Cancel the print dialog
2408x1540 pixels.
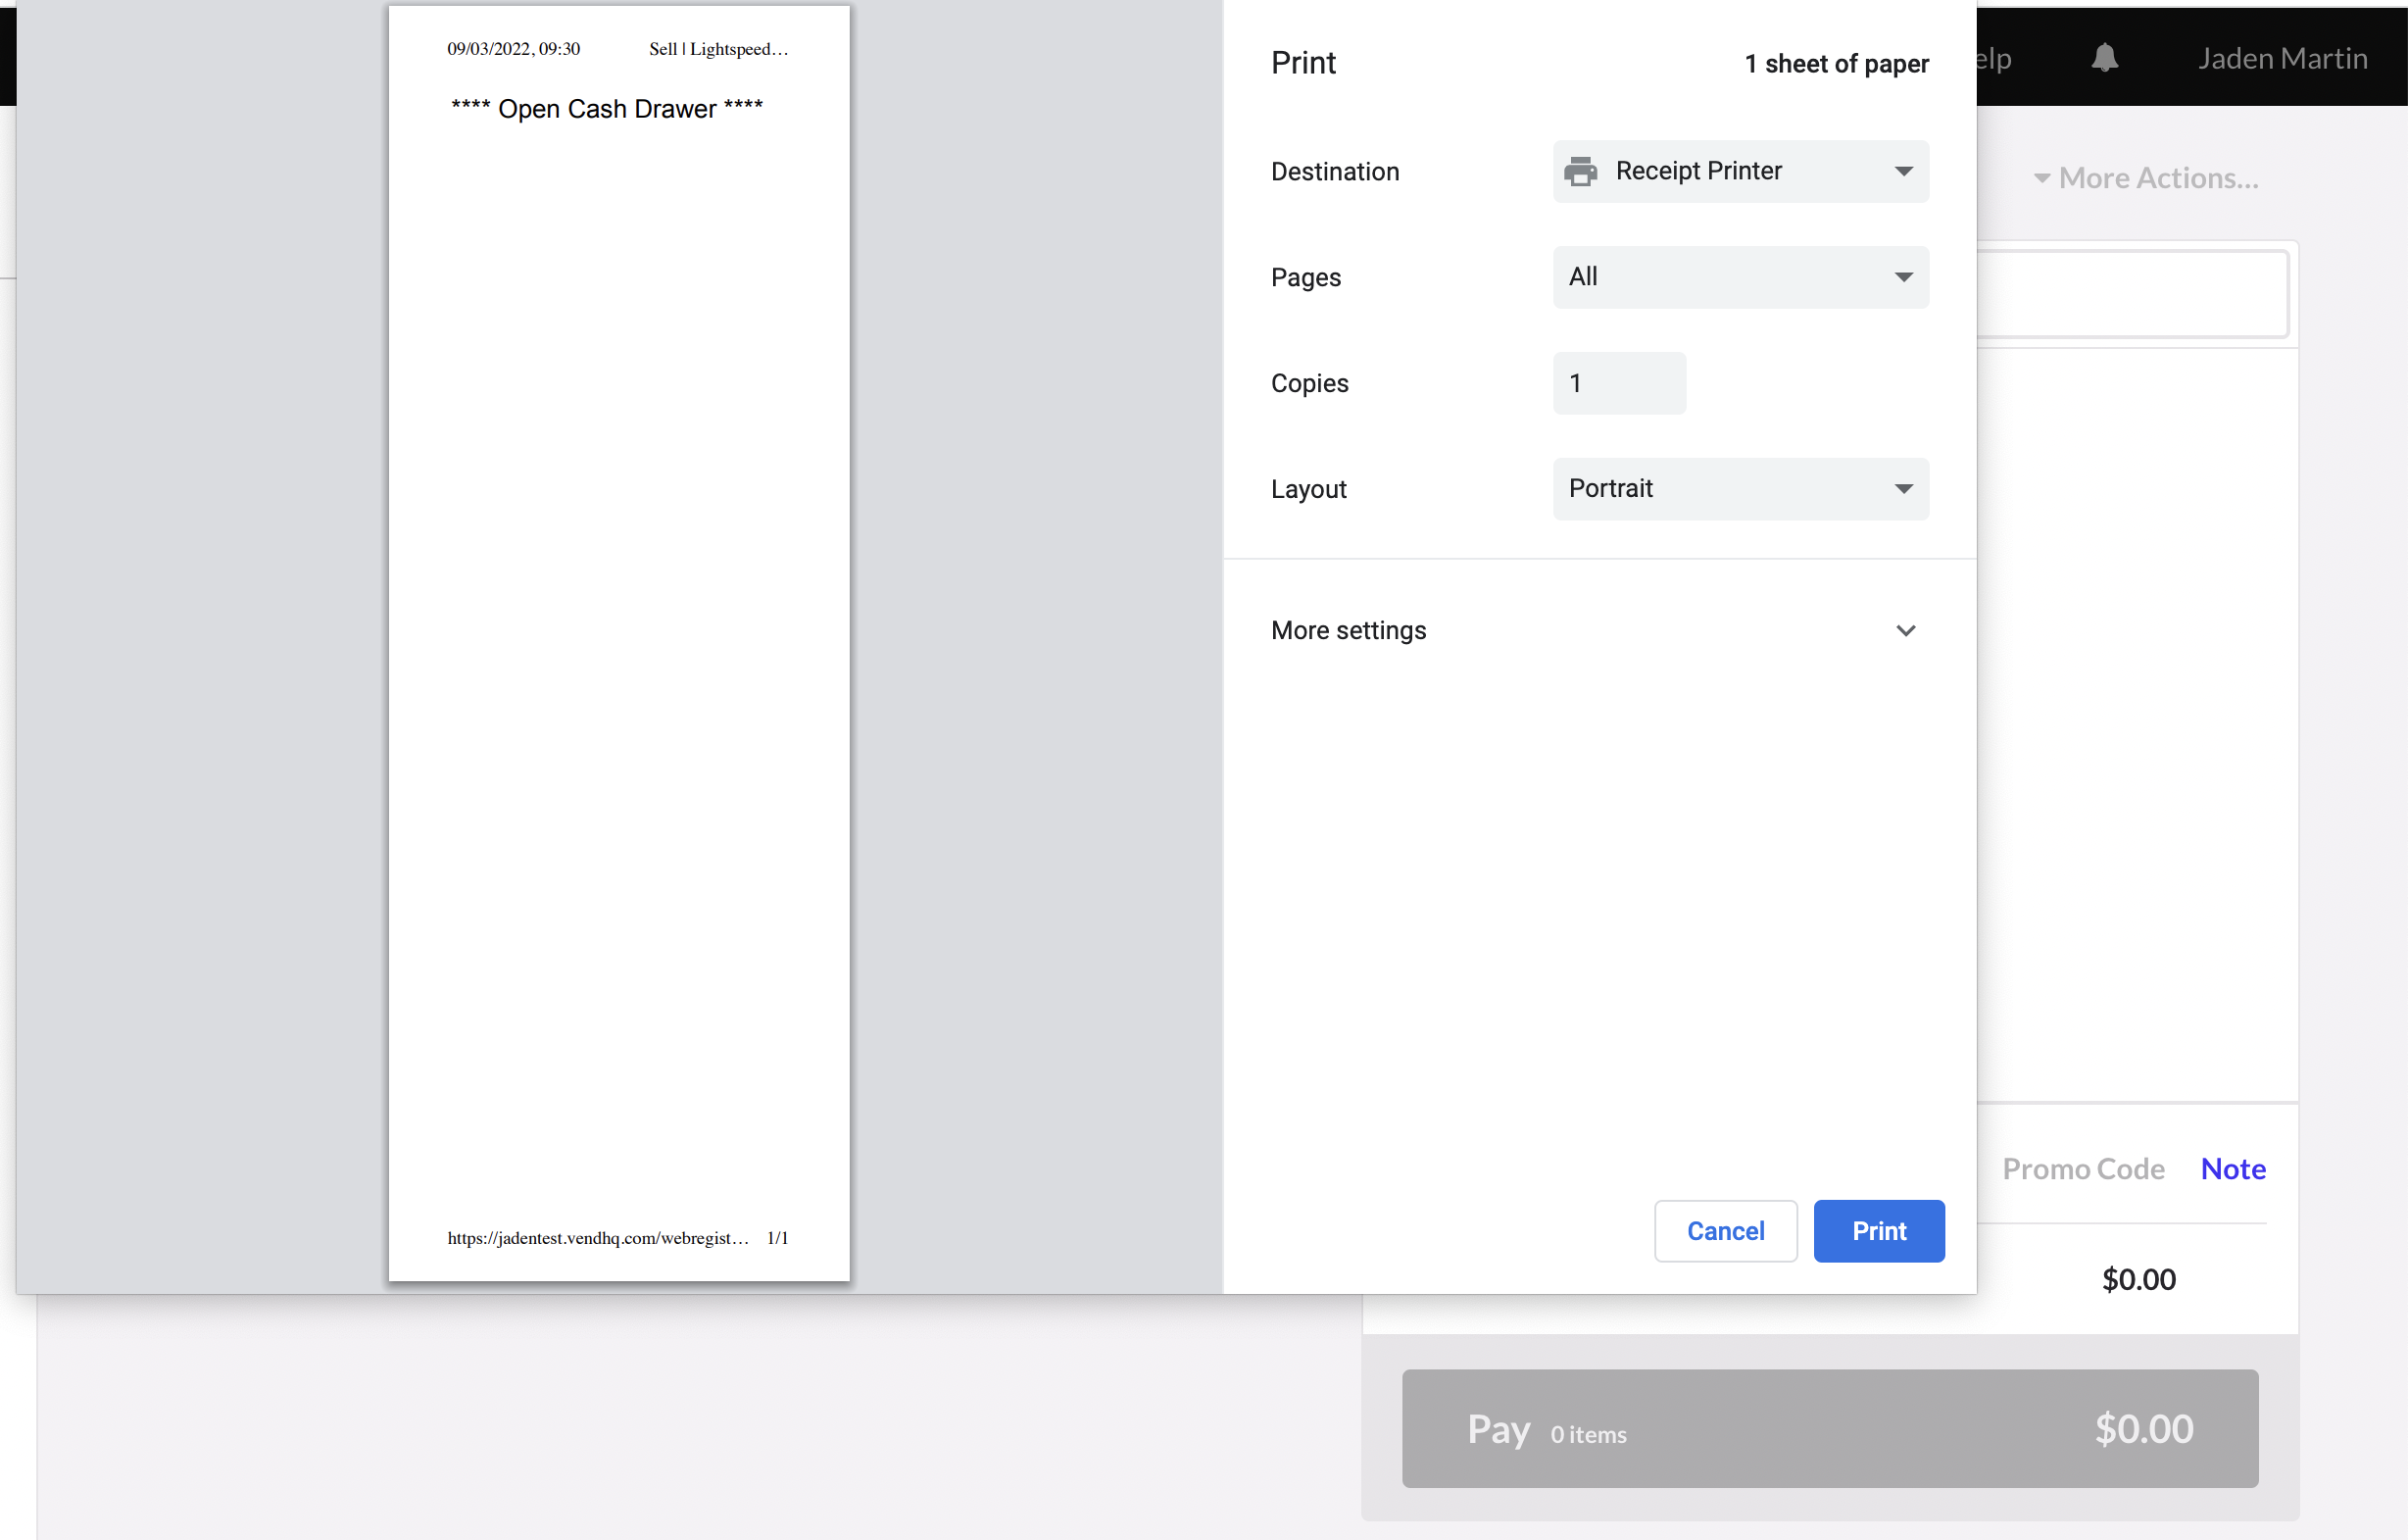(x=1725, y=1231)
